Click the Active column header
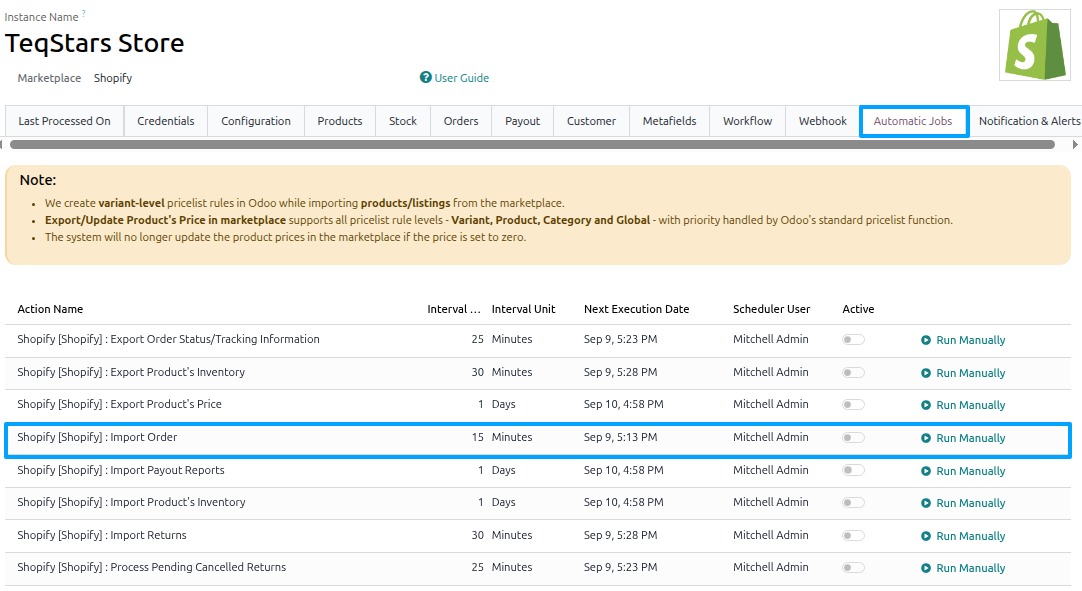This screenshot has width=1082, height=591. click(858, 309)
